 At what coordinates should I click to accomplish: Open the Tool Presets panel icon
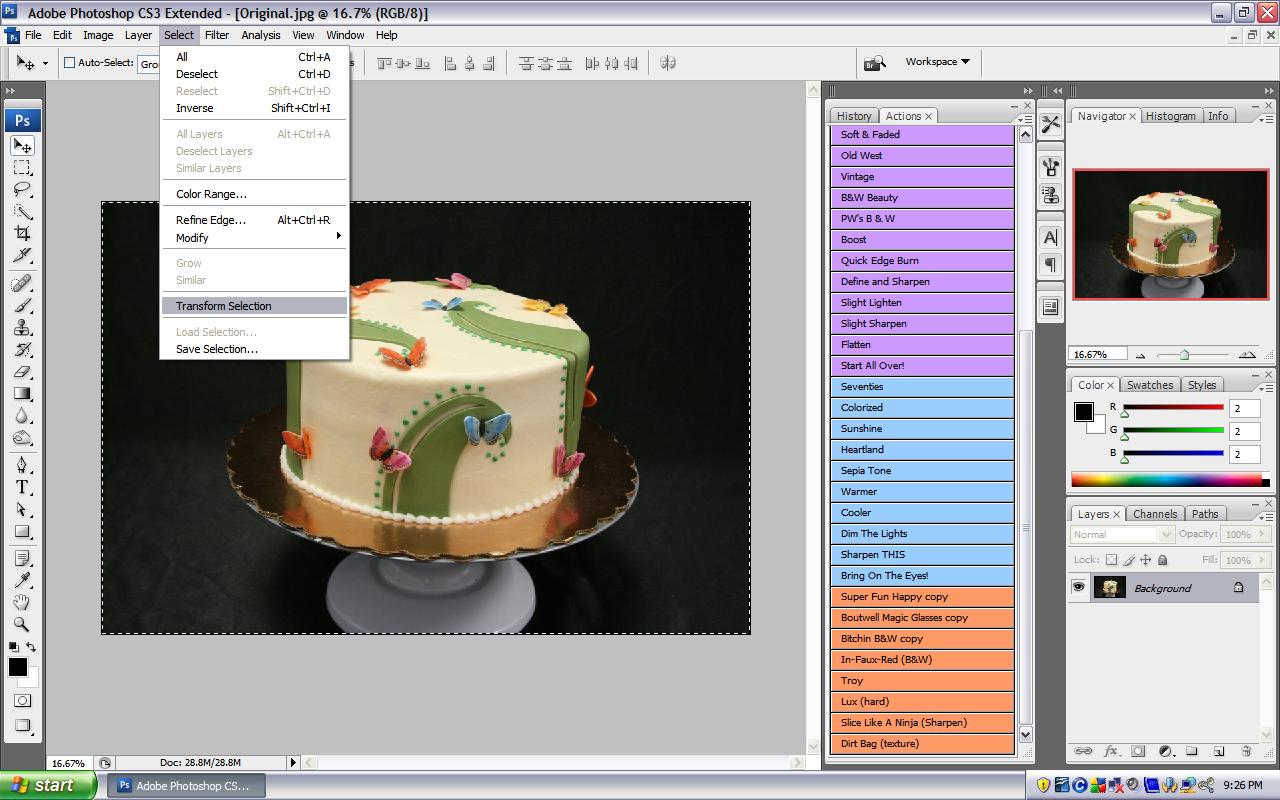tap(1050, 124)
